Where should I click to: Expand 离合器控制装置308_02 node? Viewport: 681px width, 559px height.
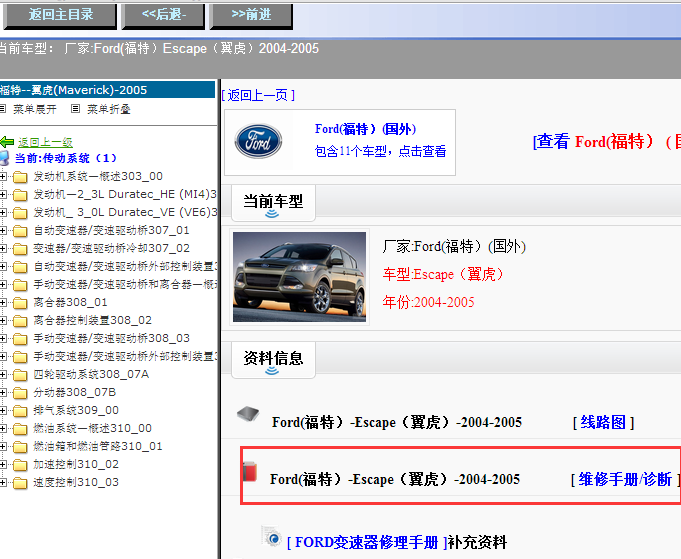pyautogui.click(x=3, y=321)
